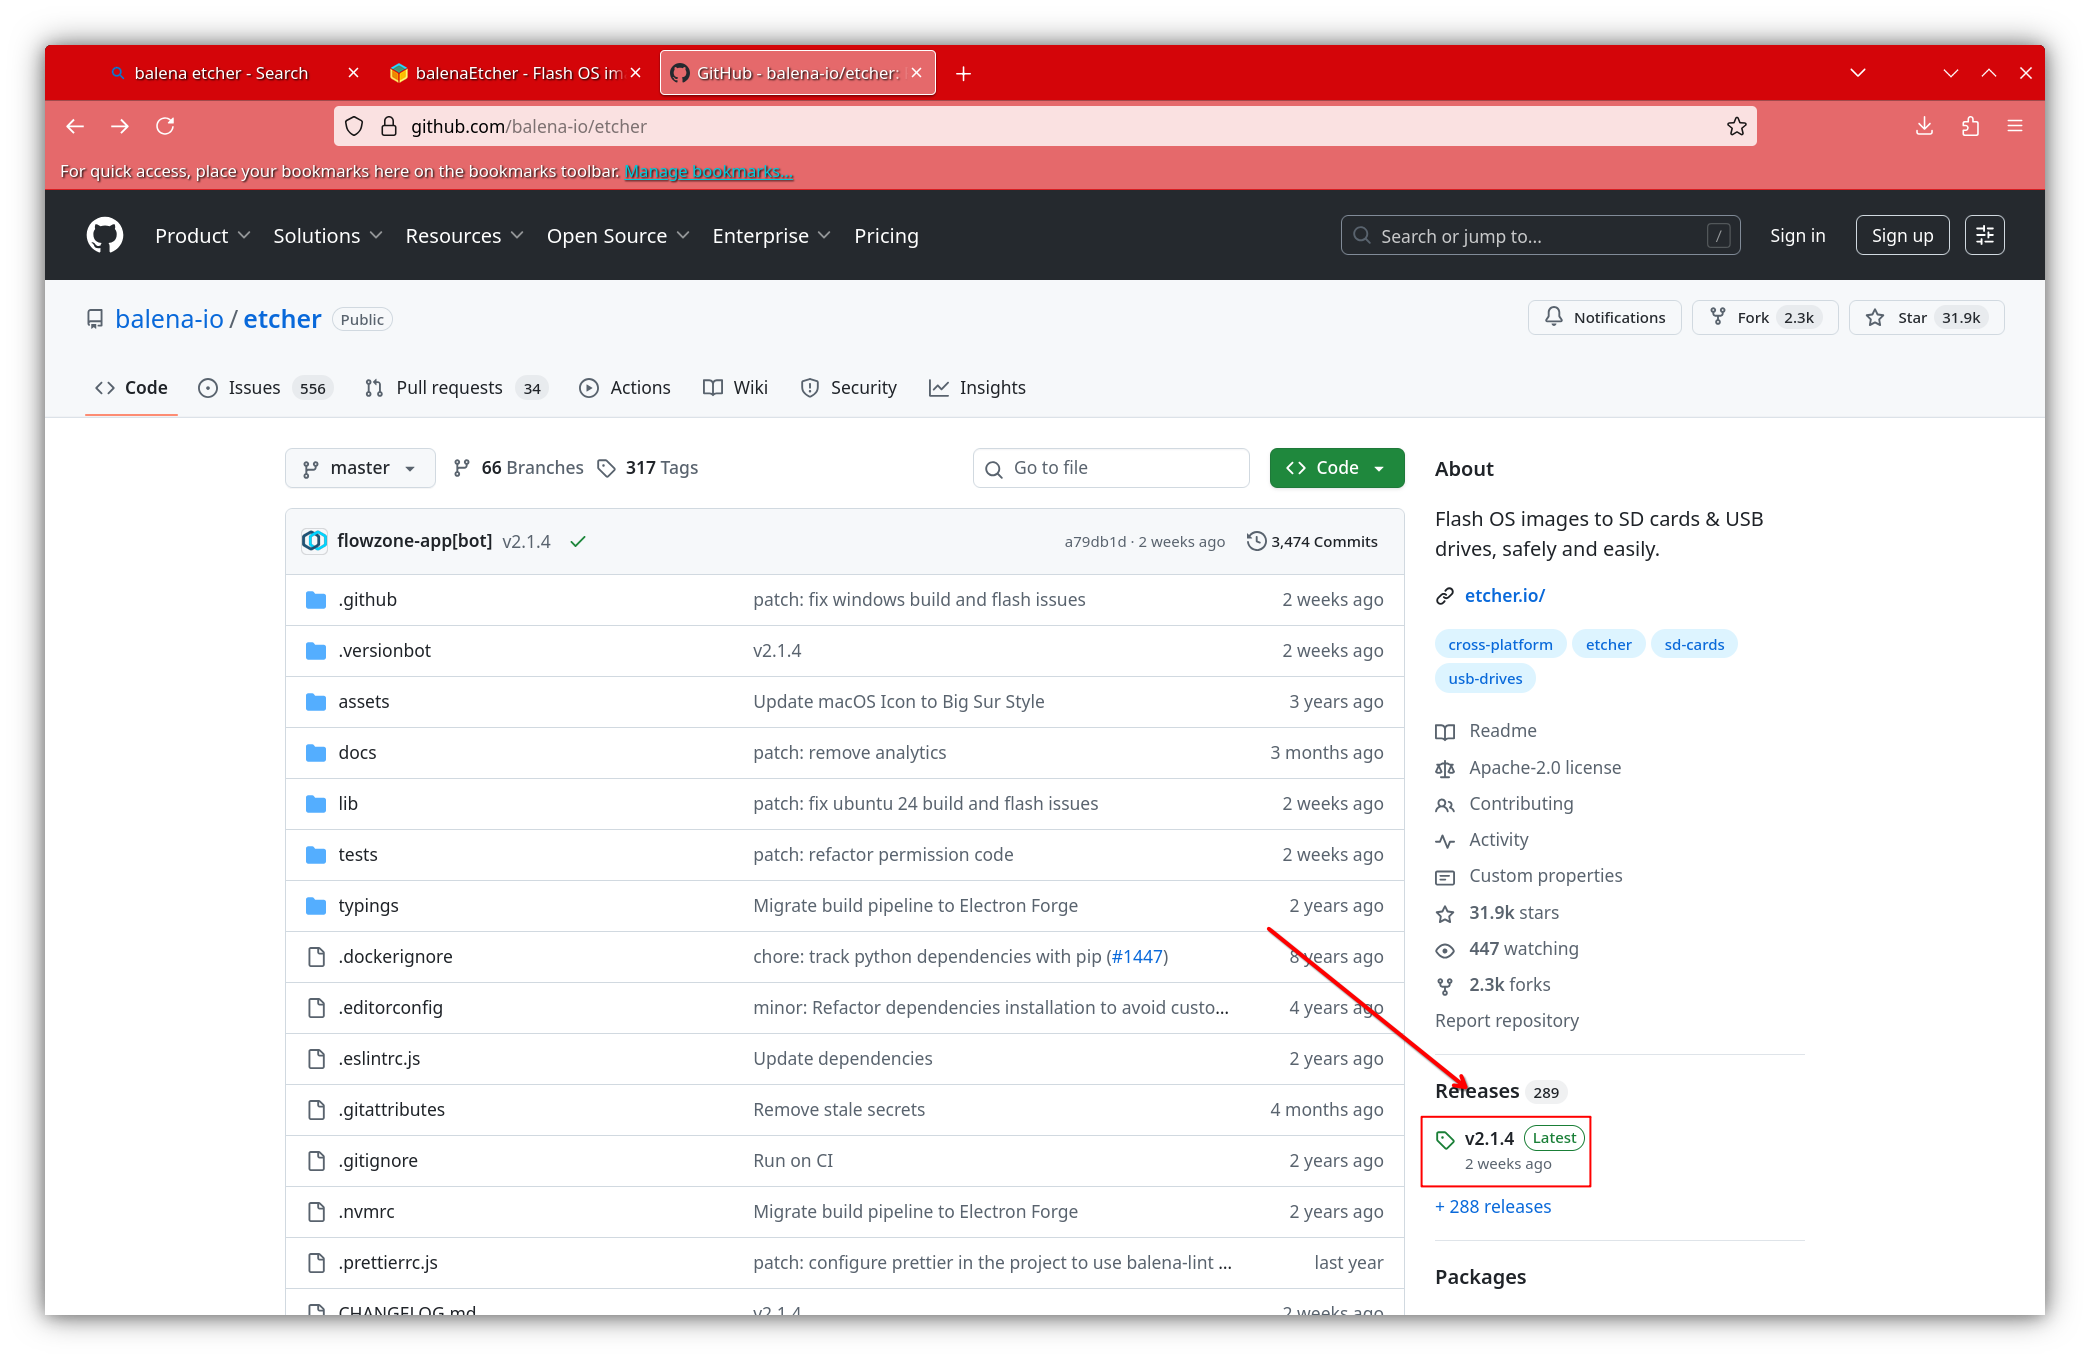
Task: Switch to the Actions tab
Action: coord(625,388)
